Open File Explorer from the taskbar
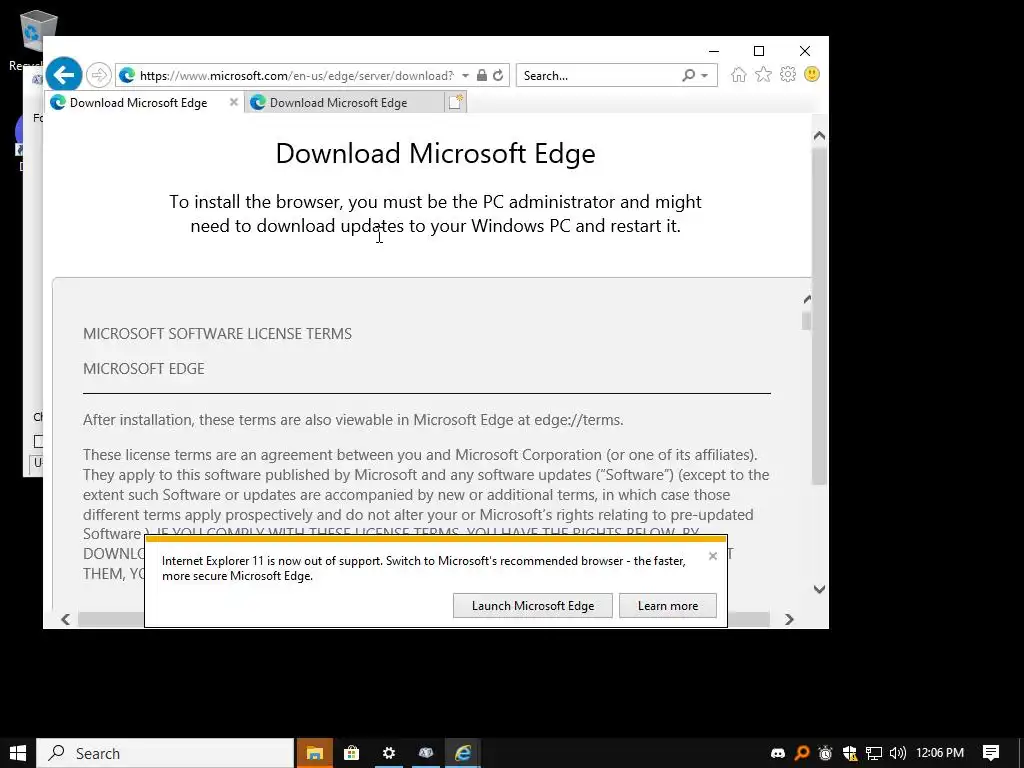Image resolution: width=1024 pixels, height=768 pixels. (315, 753)
